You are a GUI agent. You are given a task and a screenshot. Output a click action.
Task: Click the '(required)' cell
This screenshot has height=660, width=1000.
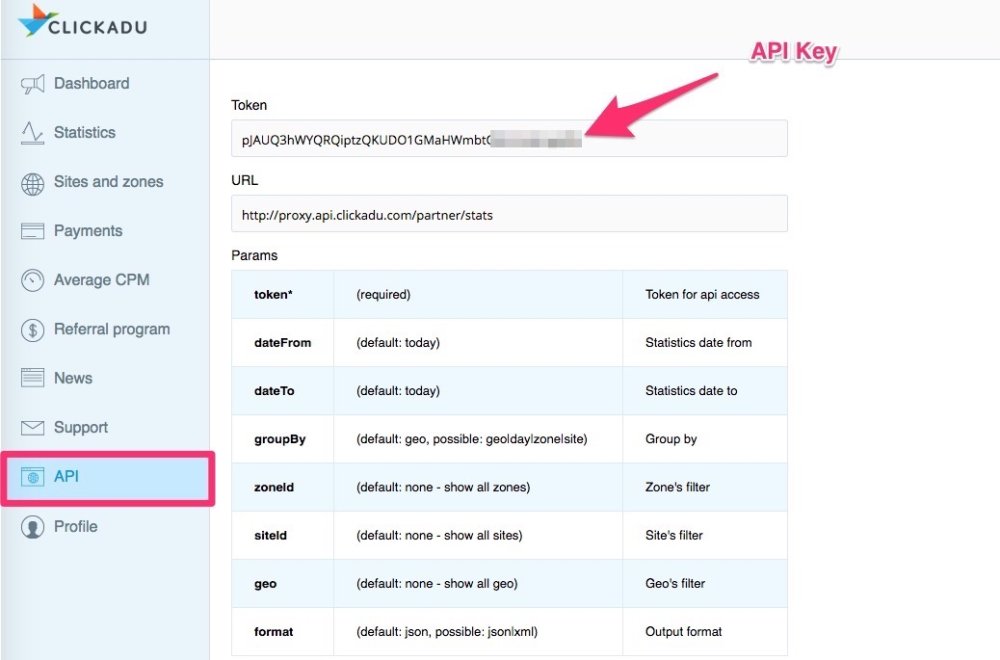[478, 295]
